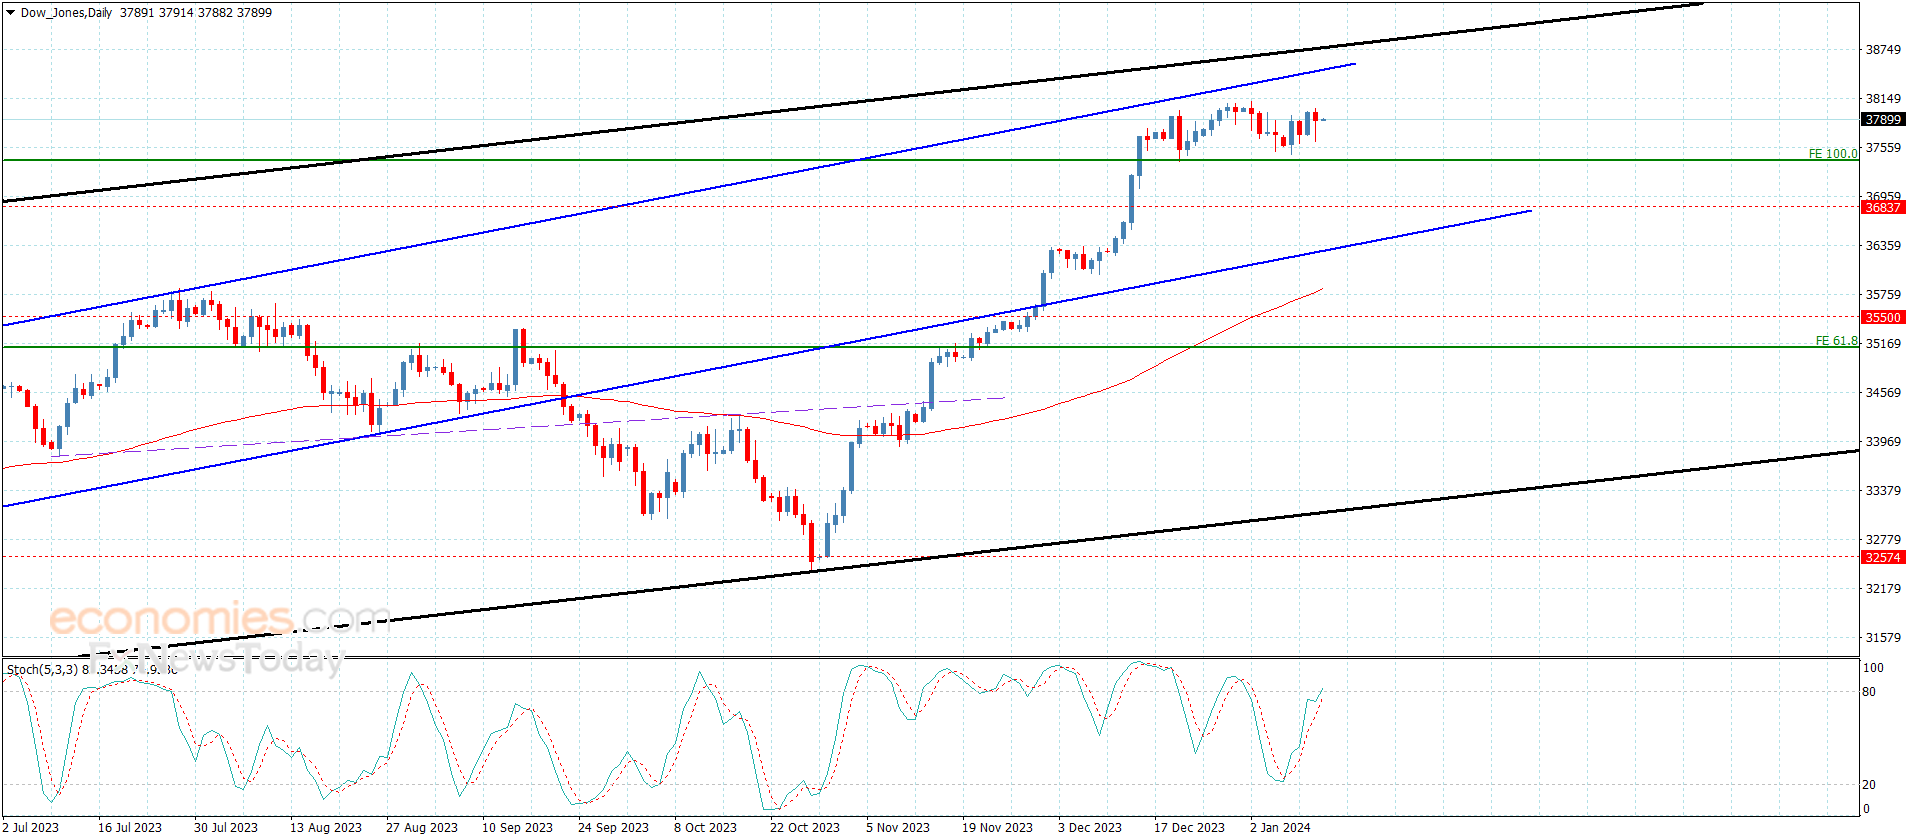Click the 3 Dec 2023 date marker
Image resolution: width=1916 pixels, height=840 pixels.
click(1090, 827)
